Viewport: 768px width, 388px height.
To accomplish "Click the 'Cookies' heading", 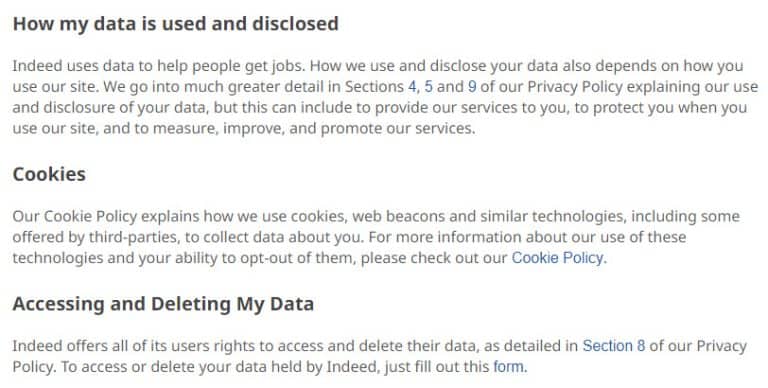I will tap(49, 174).
